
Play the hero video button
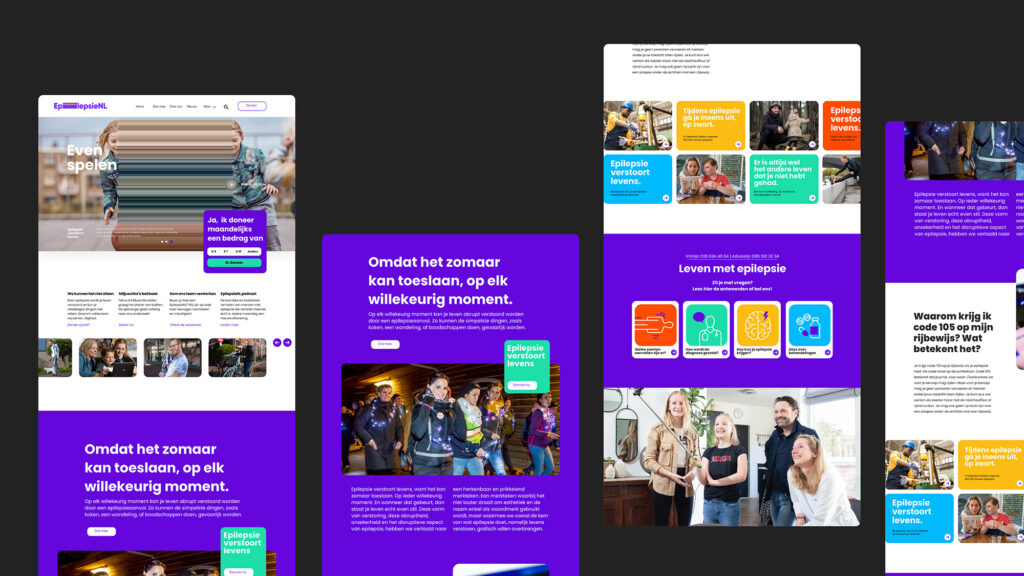coord(232,184)
